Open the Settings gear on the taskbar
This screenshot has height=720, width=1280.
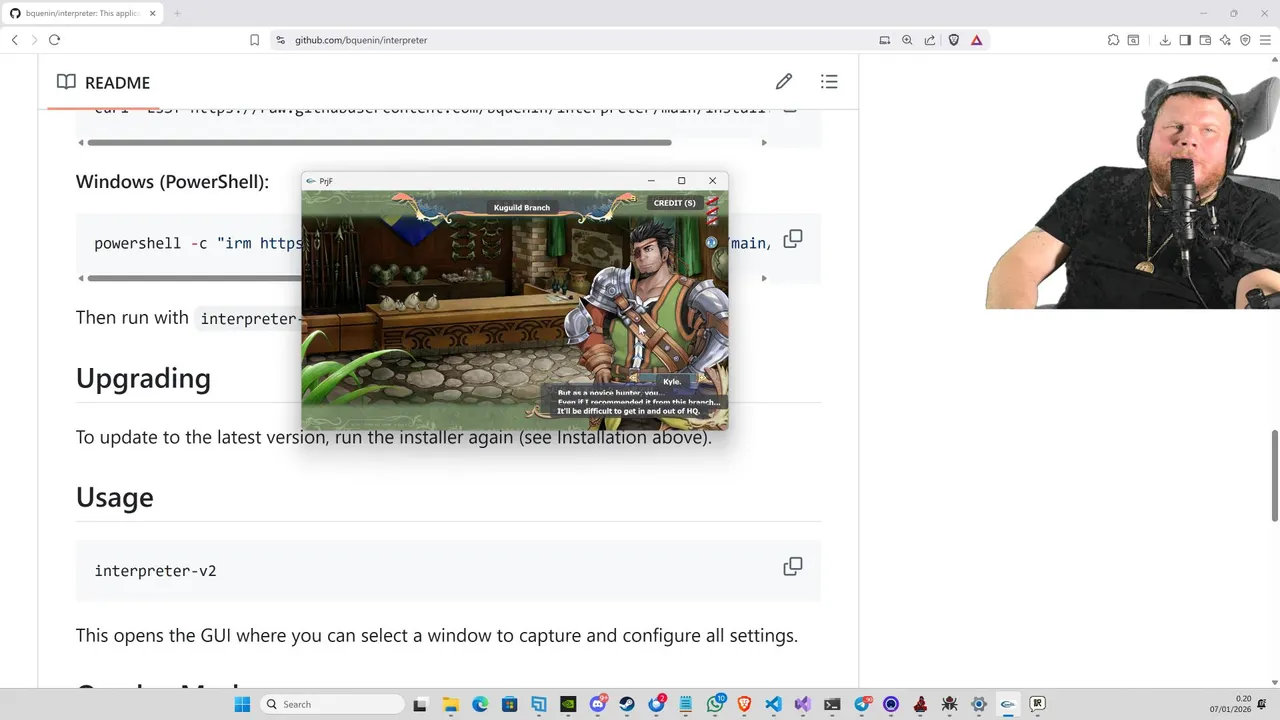tap(979, 704)
